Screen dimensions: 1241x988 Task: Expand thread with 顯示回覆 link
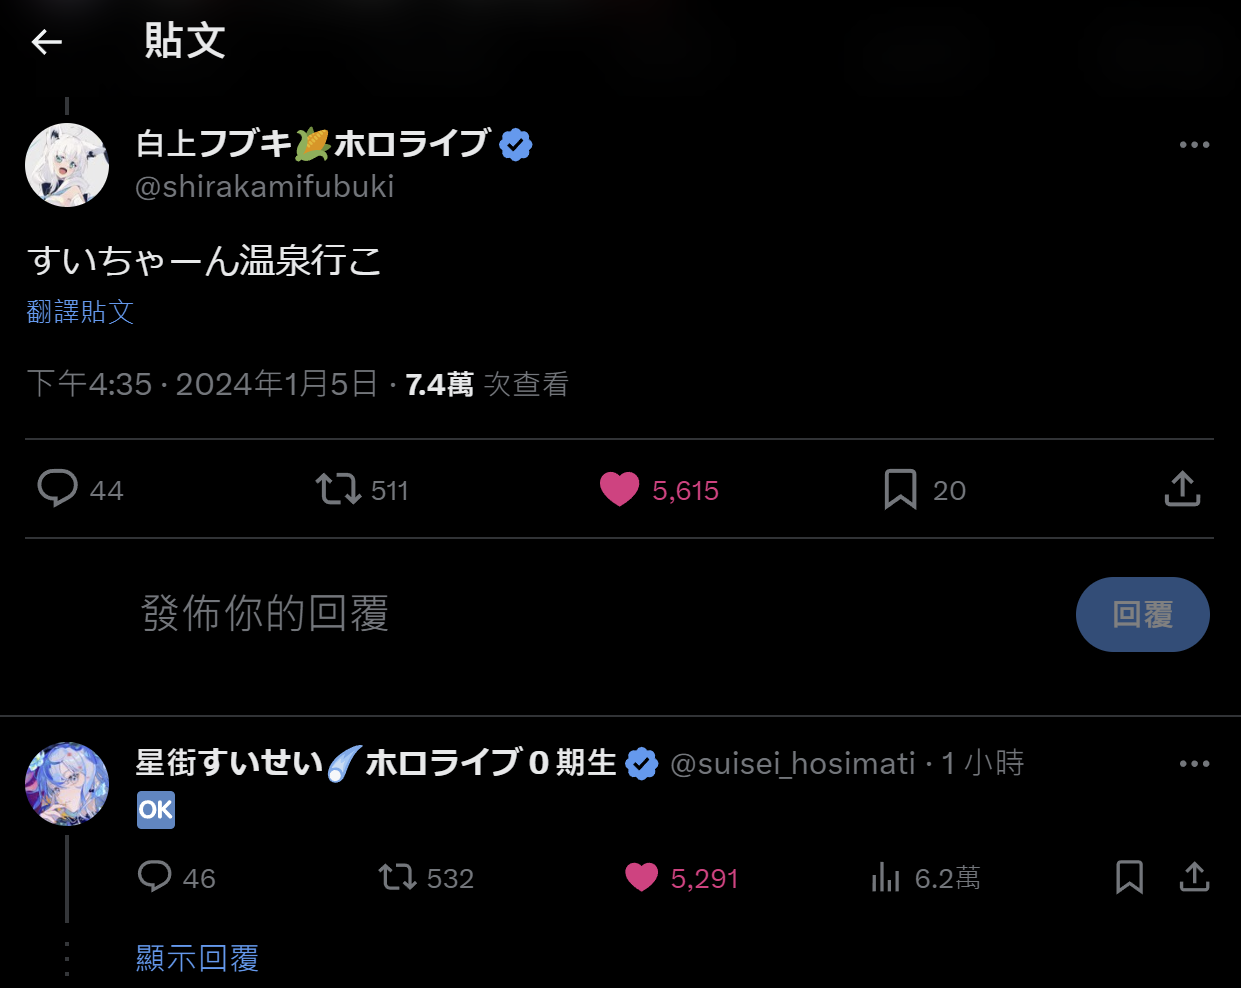coord(197,958)
